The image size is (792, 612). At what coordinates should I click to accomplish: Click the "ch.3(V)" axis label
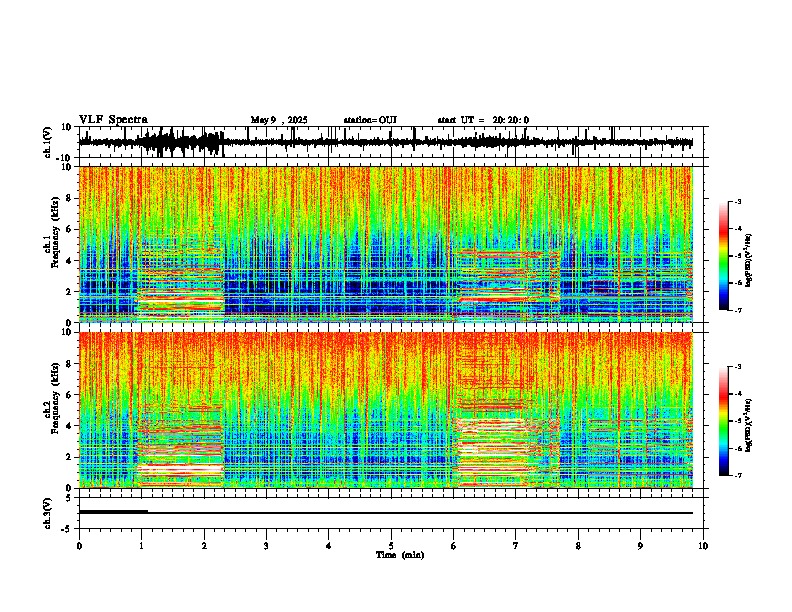click(48, 513)
